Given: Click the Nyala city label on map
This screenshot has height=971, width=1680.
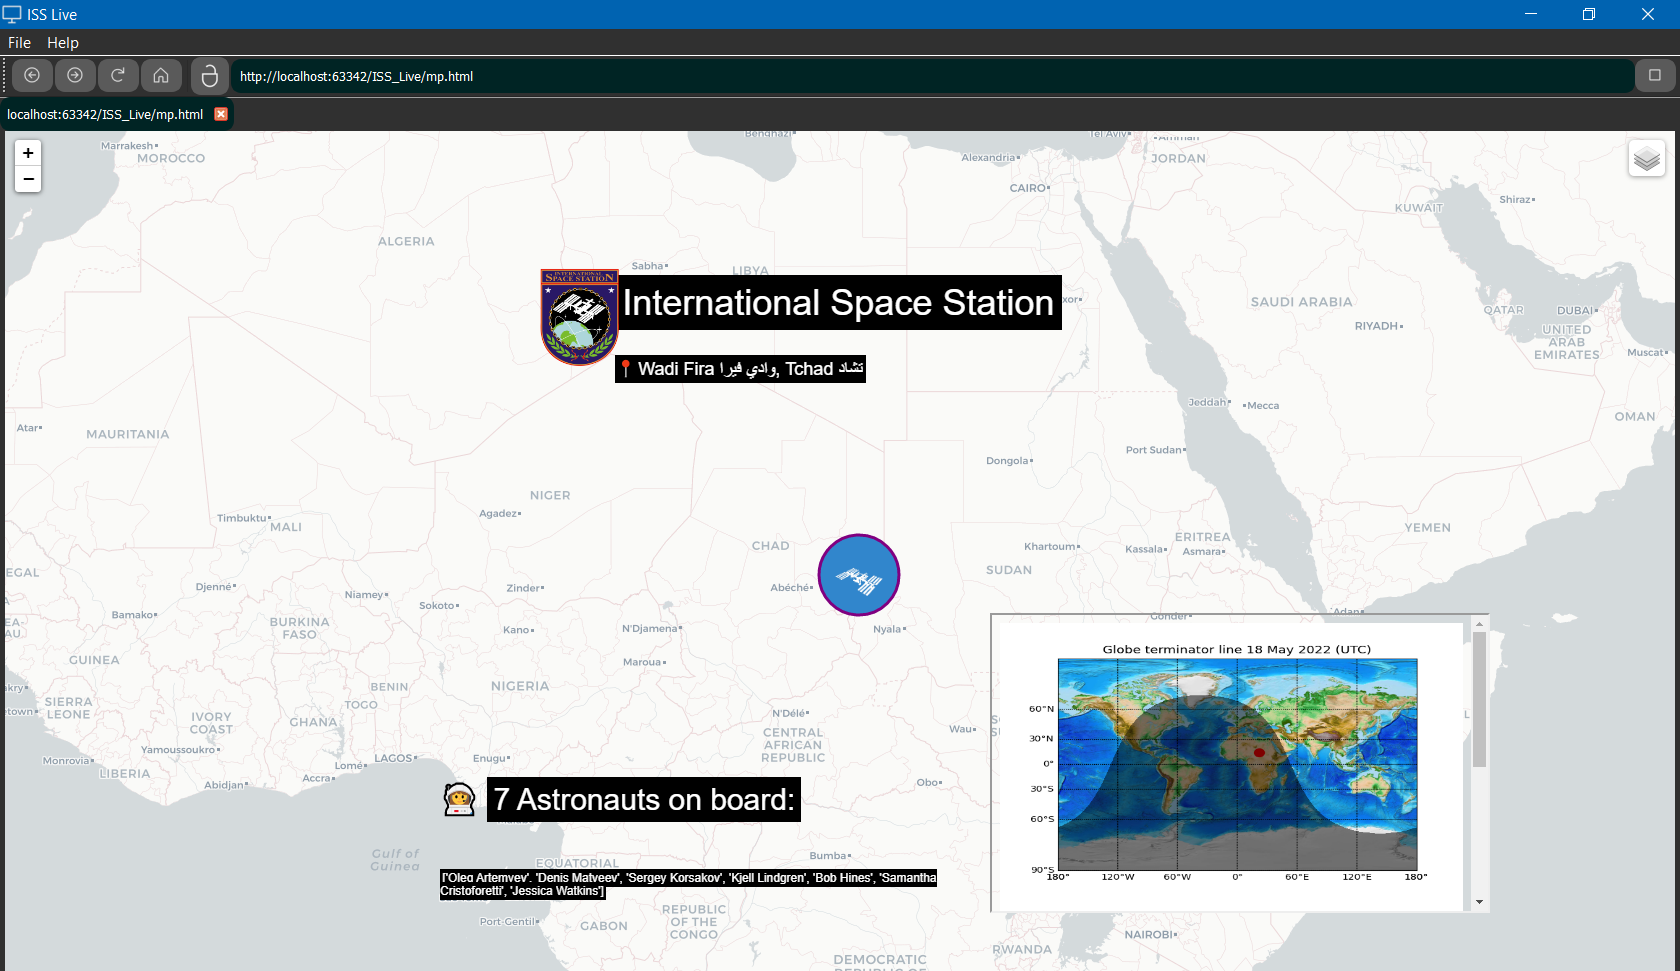Looking at the screenshot, I should click(x=889, y=629).
